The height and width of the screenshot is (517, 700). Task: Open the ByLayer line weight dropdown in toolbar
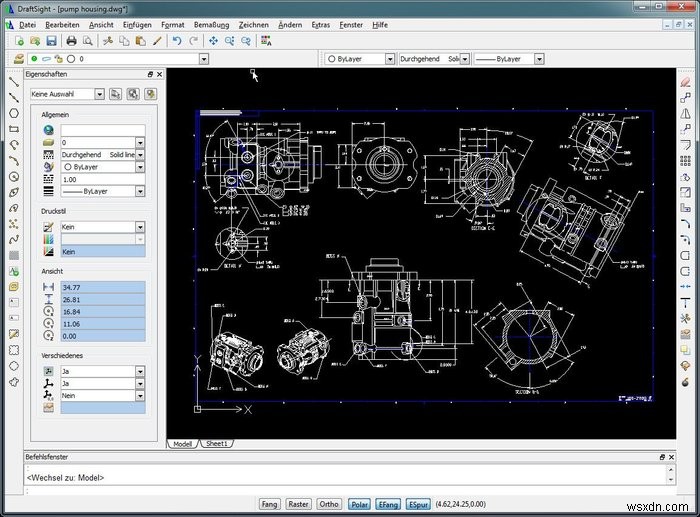pos(539,59)
